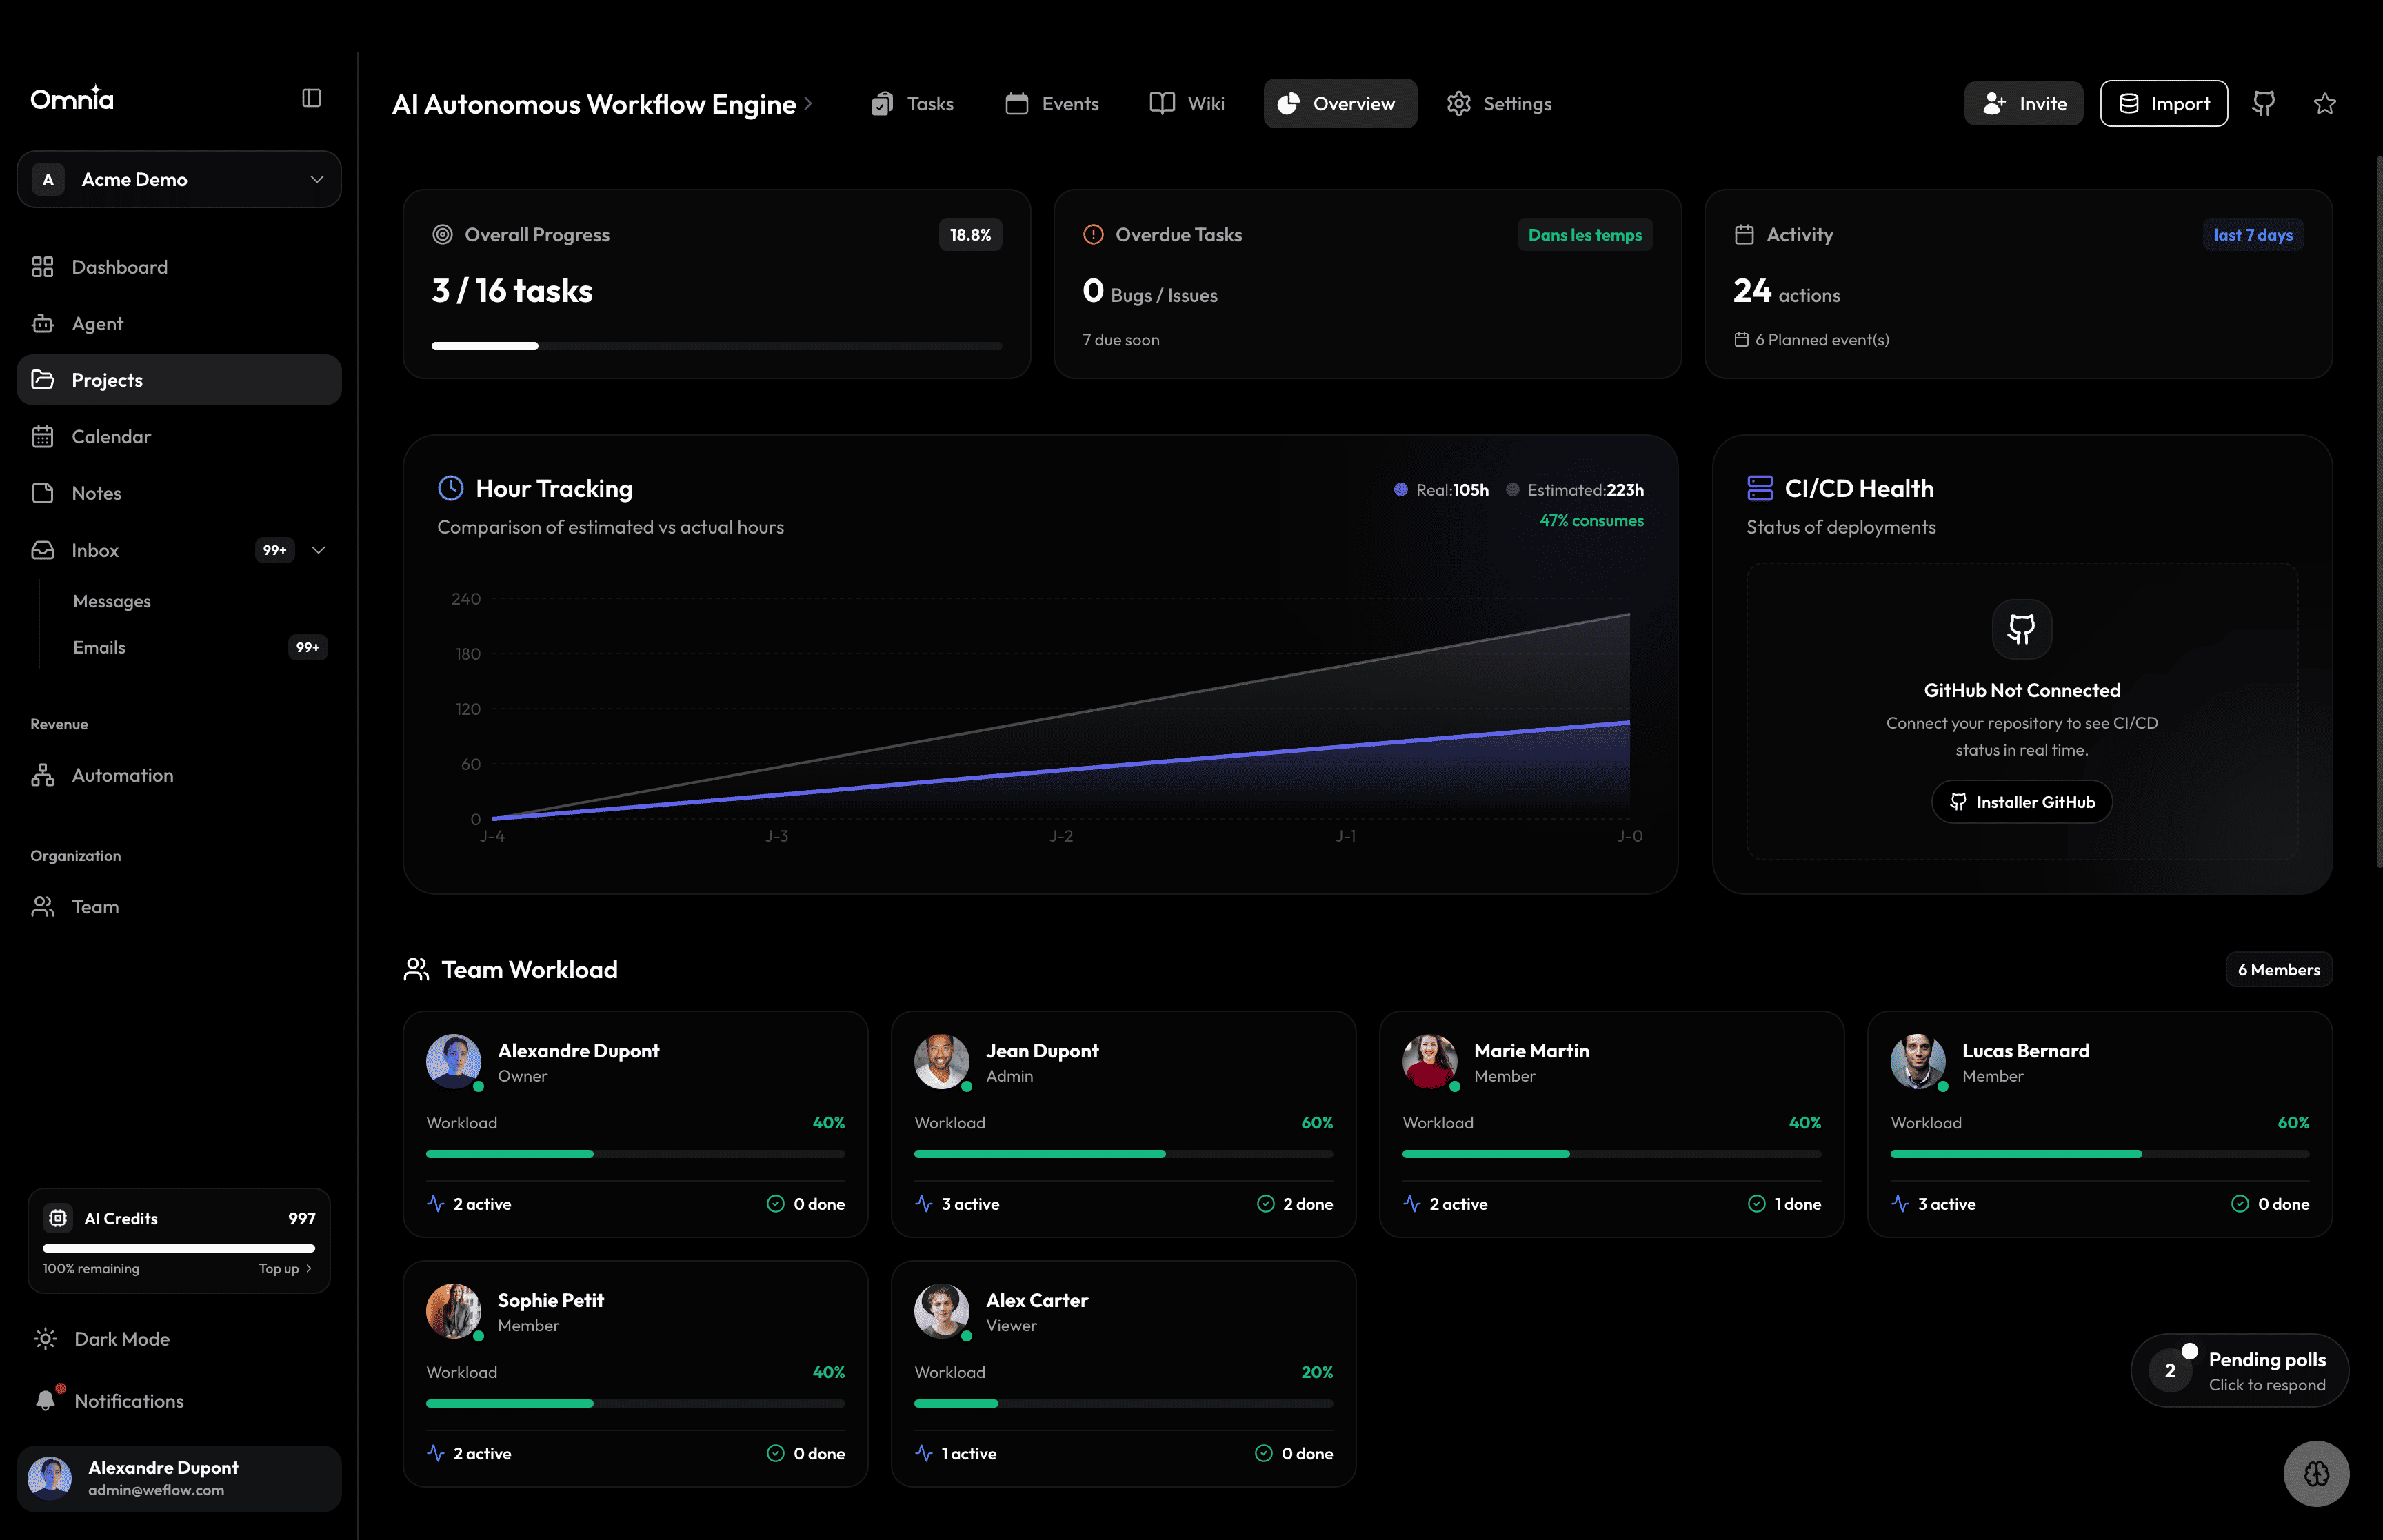Click the Omnia logo
The image size is (2383, 1540).
(x=72, y=98)
